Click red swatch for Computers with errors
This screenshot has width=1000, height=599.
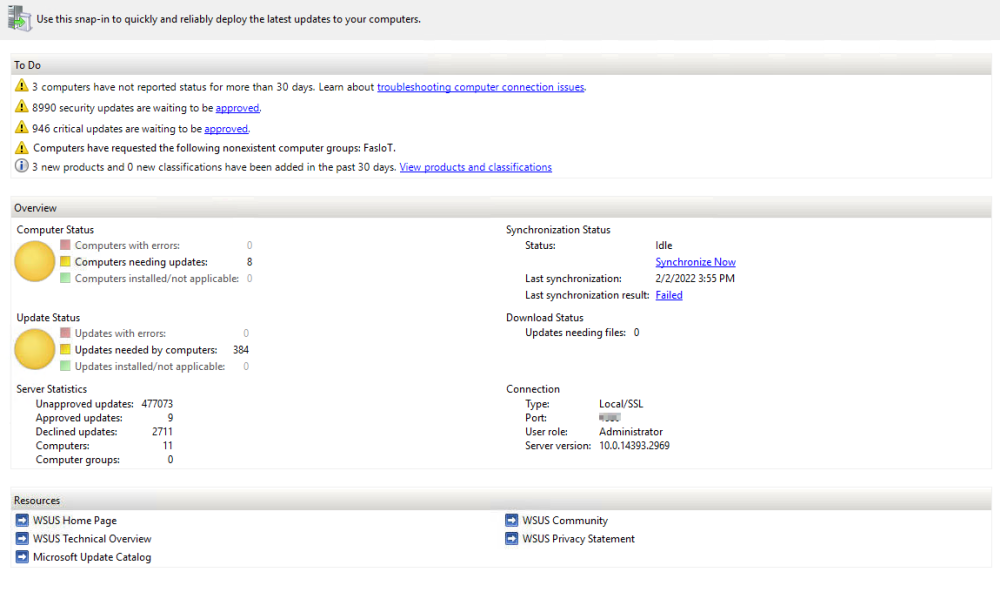point(65,245)
